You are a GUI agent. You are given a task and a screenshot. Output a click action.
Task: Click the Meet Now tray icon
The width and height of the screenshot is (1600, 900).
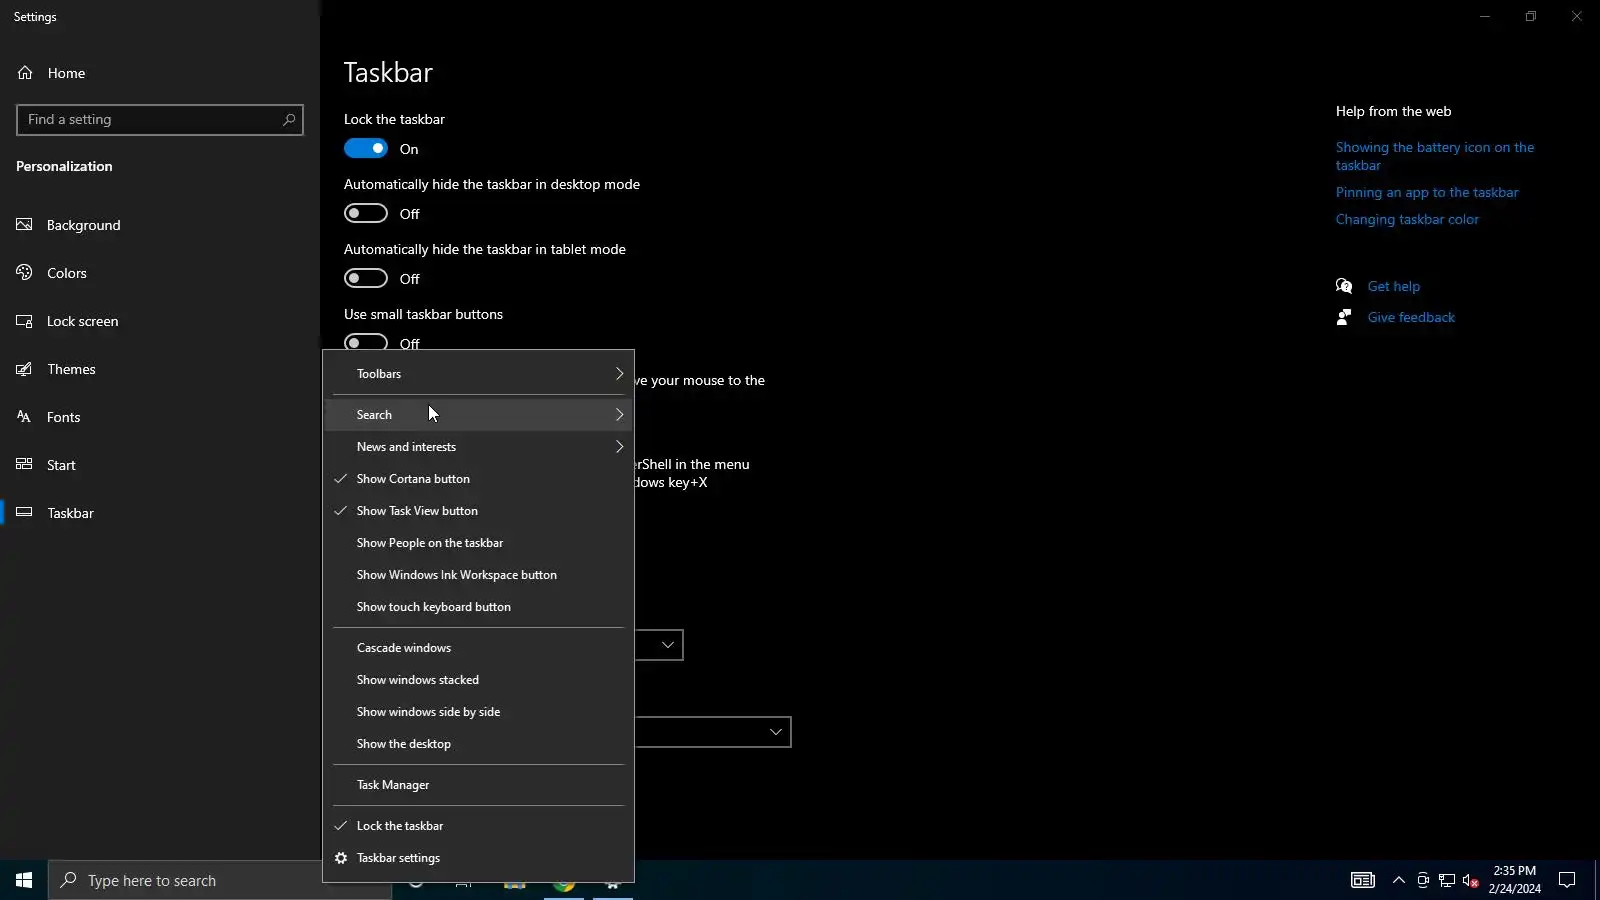tap(1423, 880)
